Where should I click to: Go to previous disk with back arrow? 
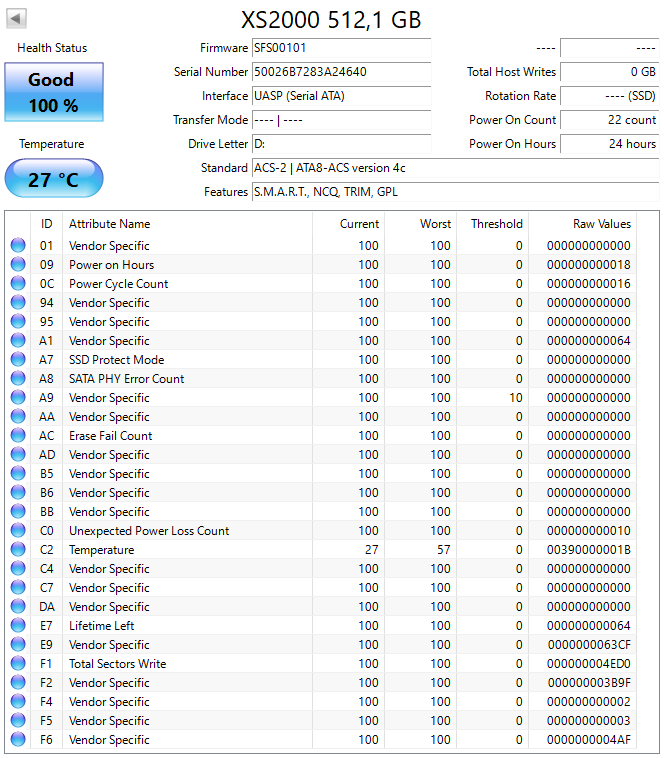(16, 19)
